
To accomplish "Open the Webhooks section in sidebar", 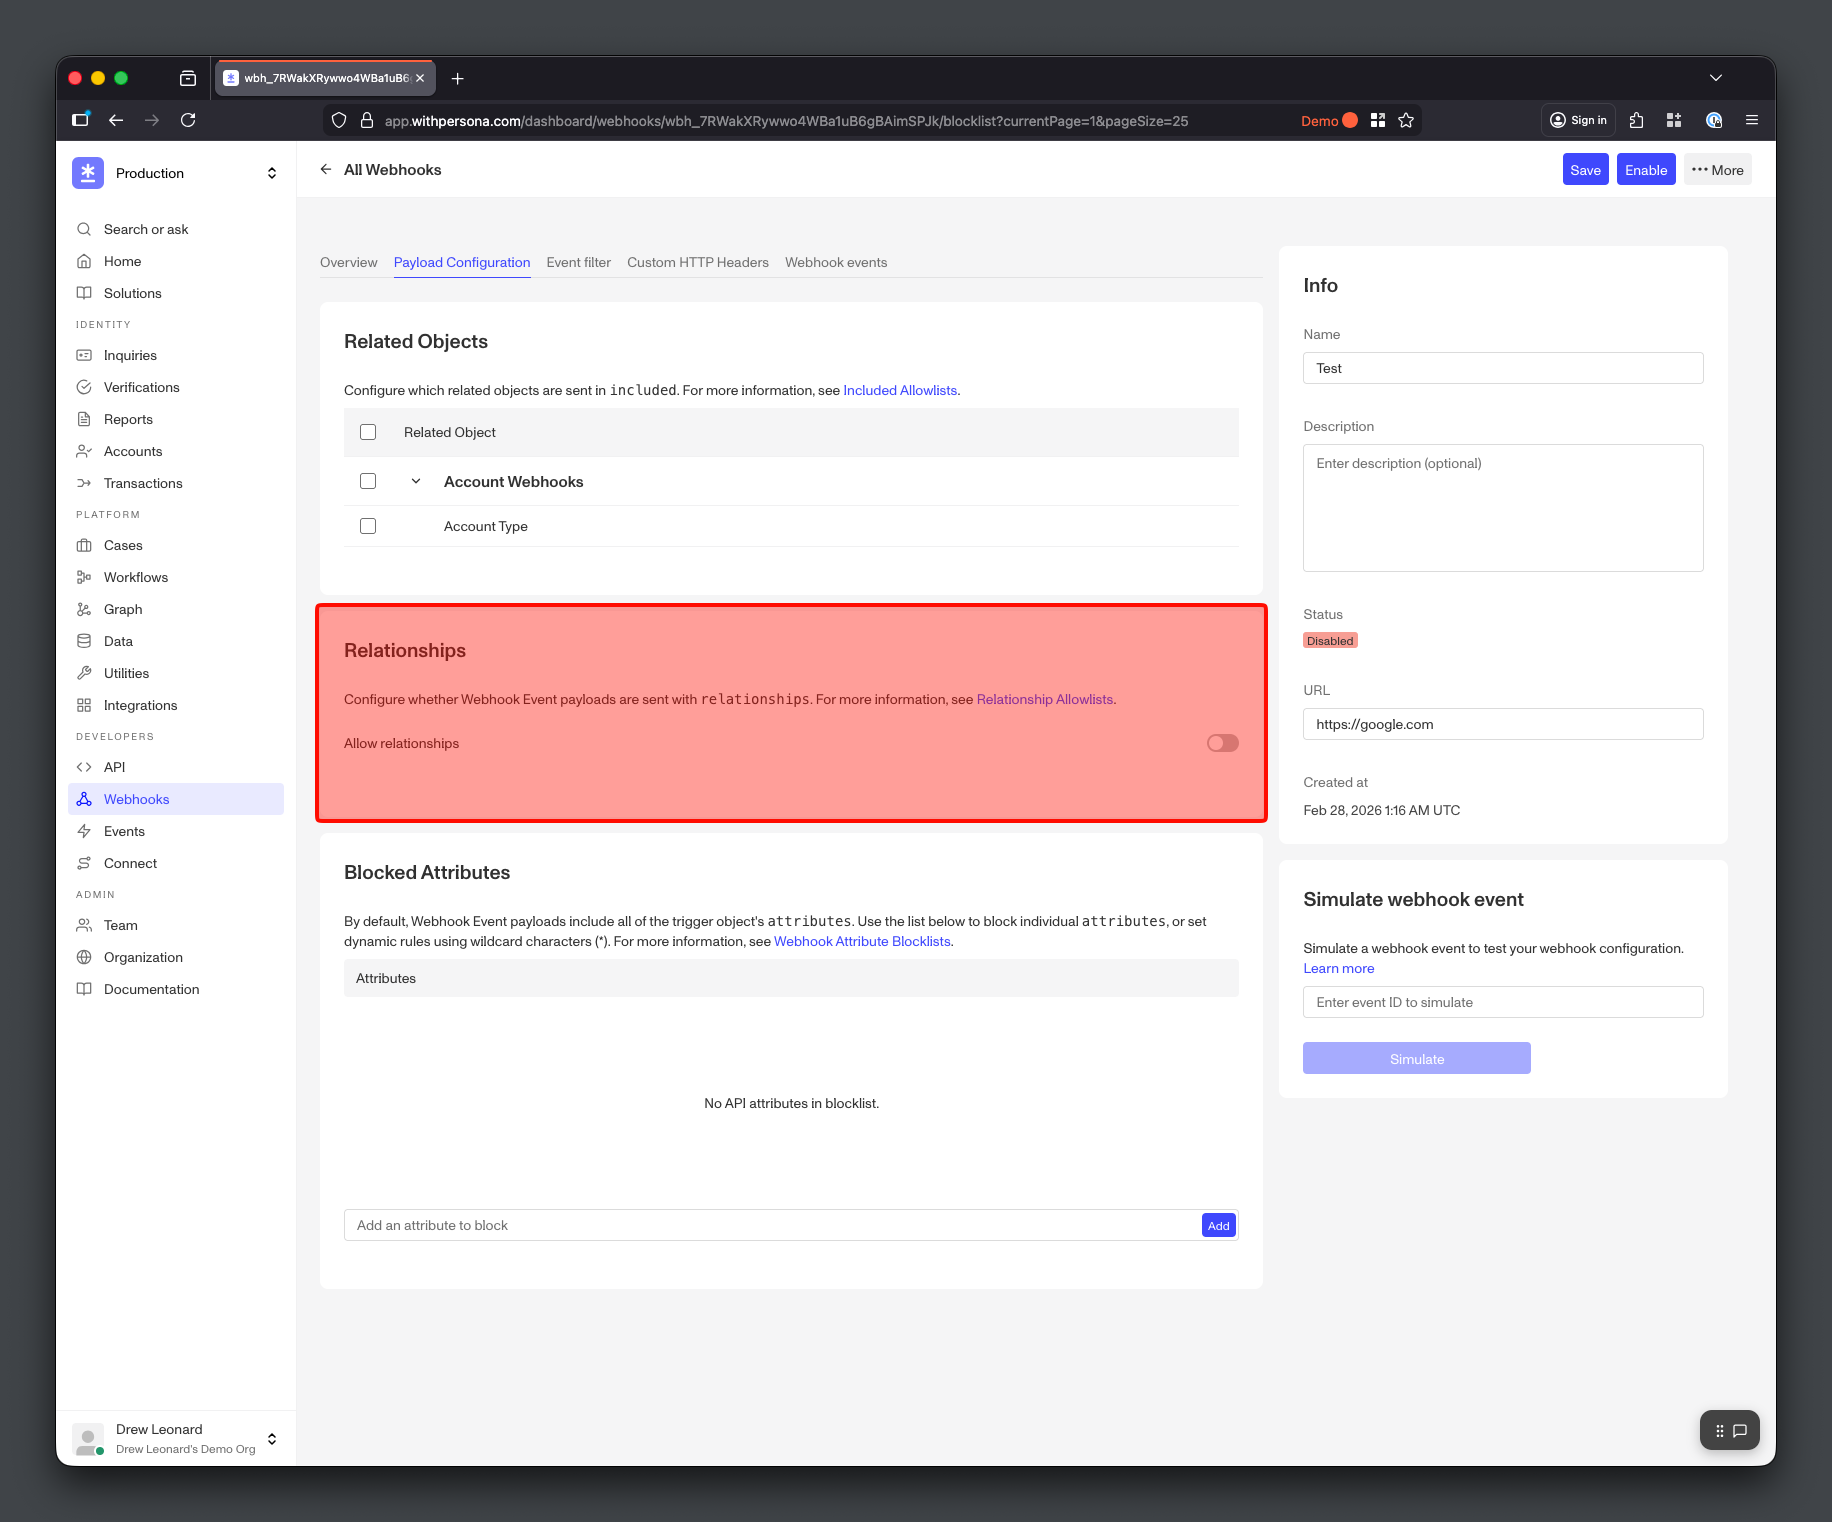I will [x=136, y=798].
